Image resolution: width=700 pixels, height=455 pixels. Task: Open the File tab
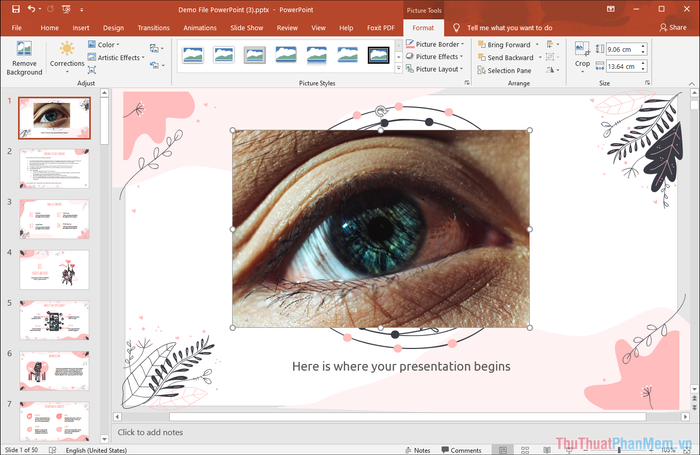pos(17,28)
